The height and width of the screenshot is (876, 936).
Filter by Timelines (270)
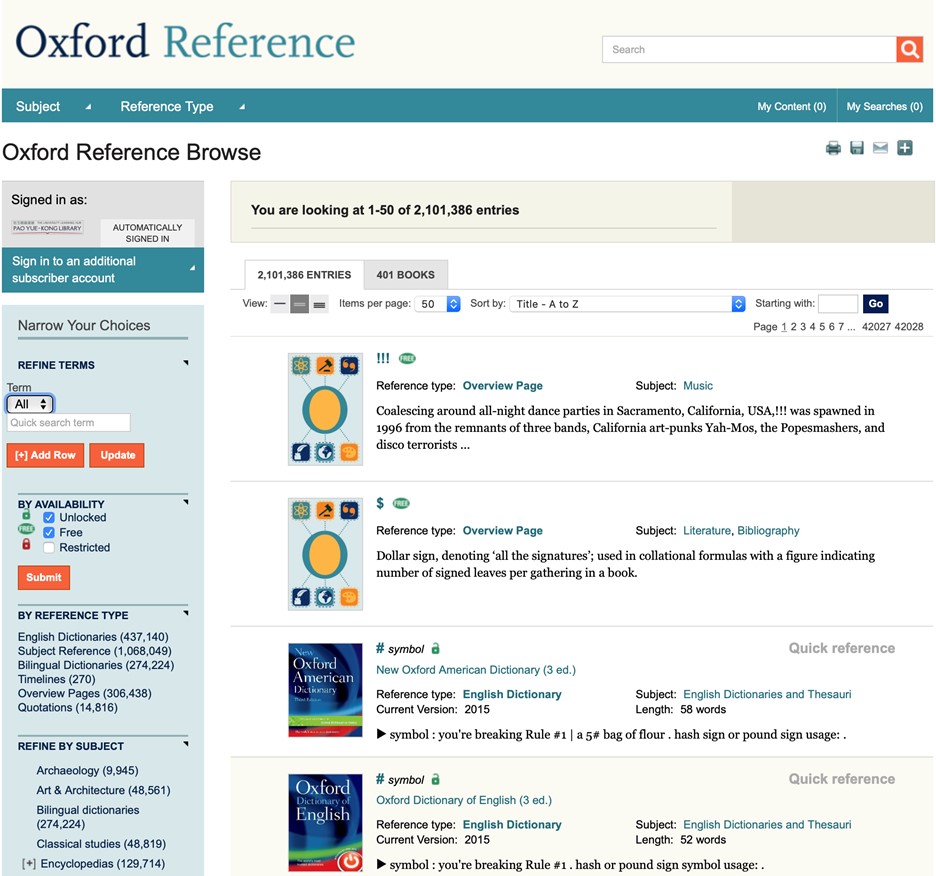point(57,679)
